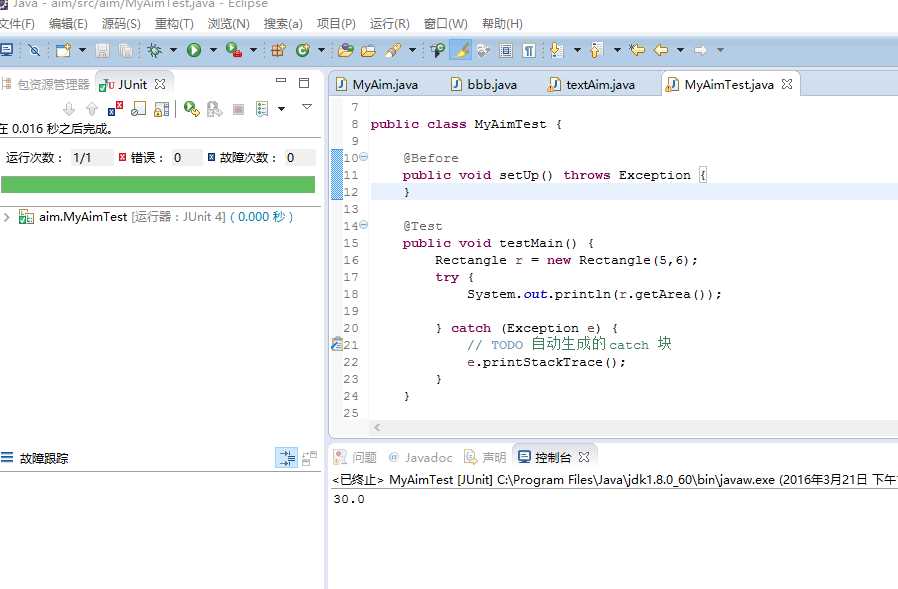This screenshot has height=589, width=898.
Task: Switch to the 包资源管理器 view tab
Action: [47, 84]
